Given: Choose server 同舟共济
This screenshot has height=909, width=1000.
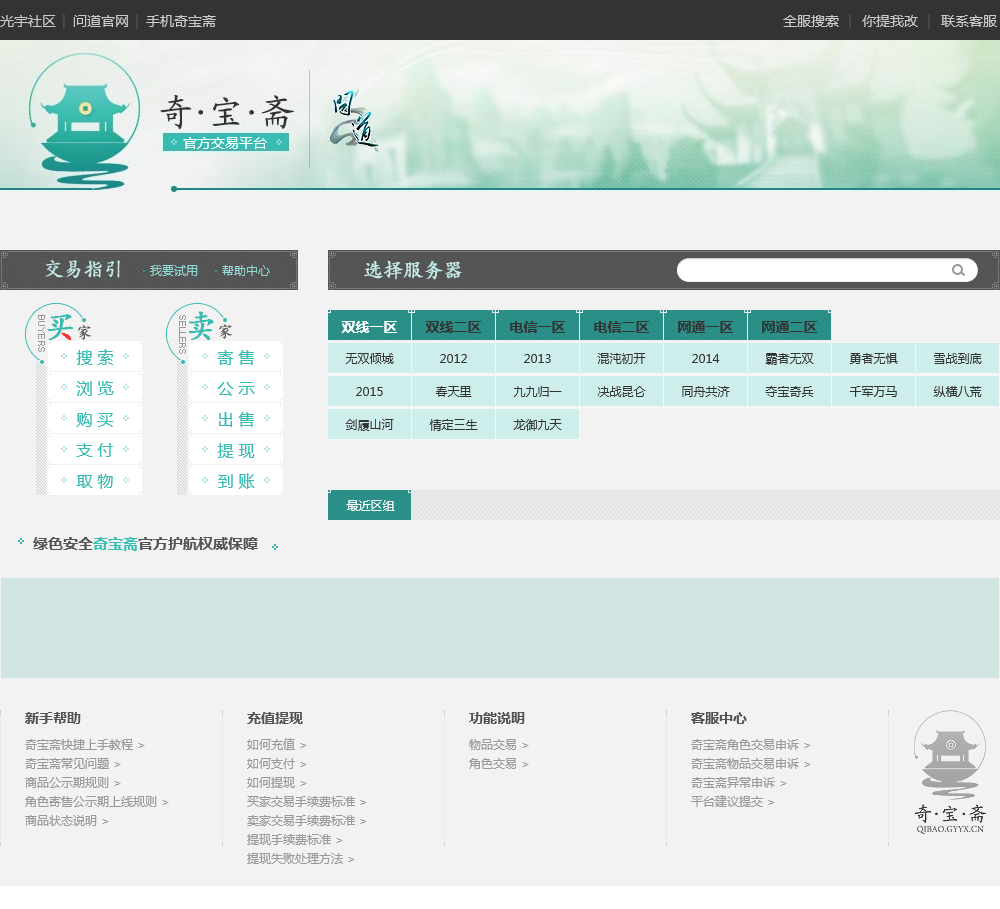Looking at the screenshot, I should tap(705, 392).
